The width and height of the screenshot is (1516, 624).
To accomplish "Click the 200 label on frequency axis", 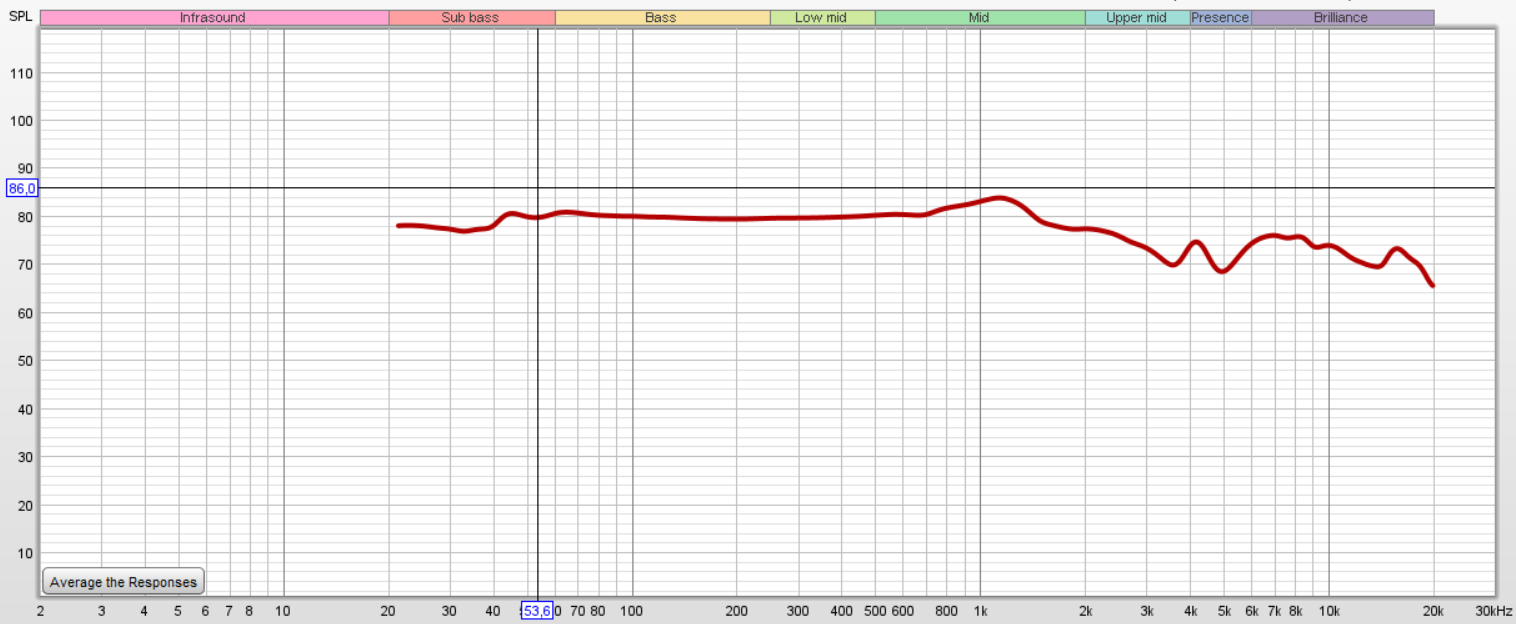I will pyautogui.click(x=736, y=611).
